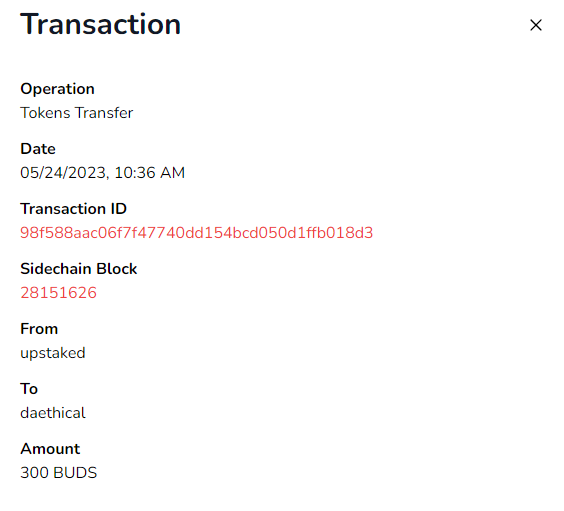Click the 05/24/2023 date text
The height and width of the screenshot is (511, 564).
(63, 173)
